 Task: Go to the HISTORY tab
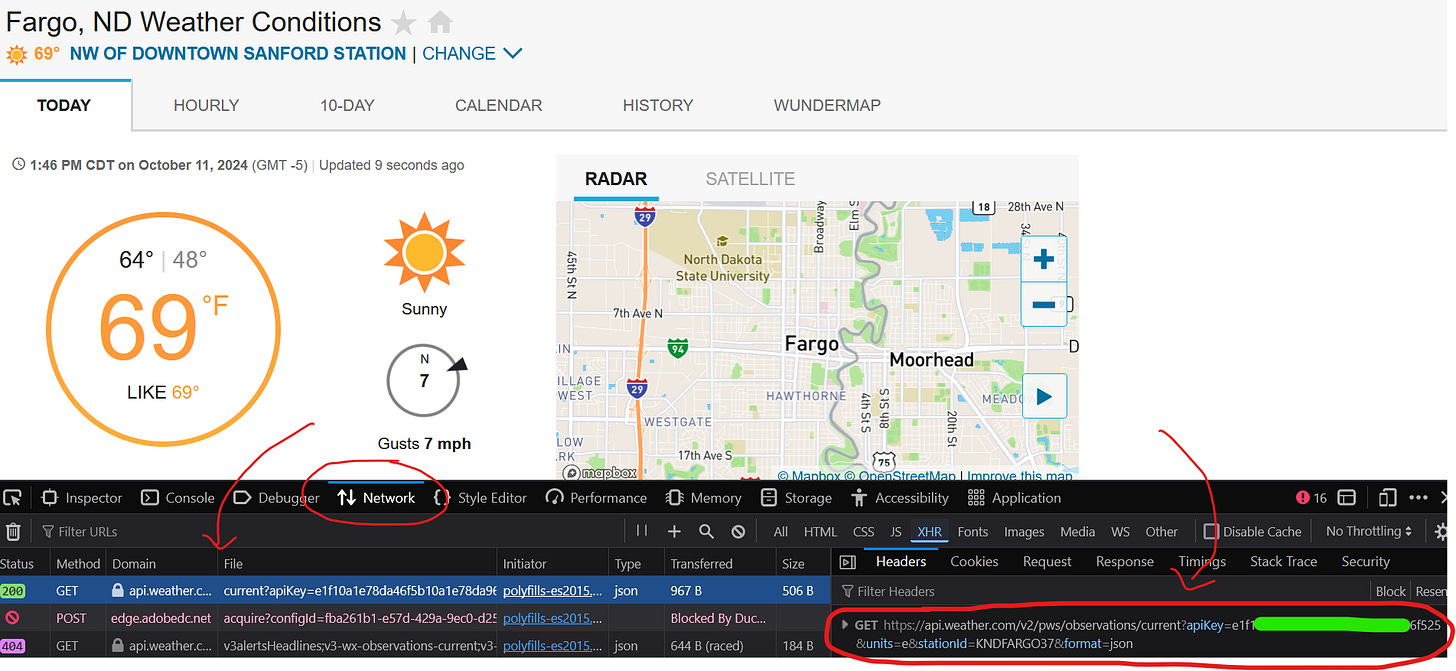pos(657,105)
